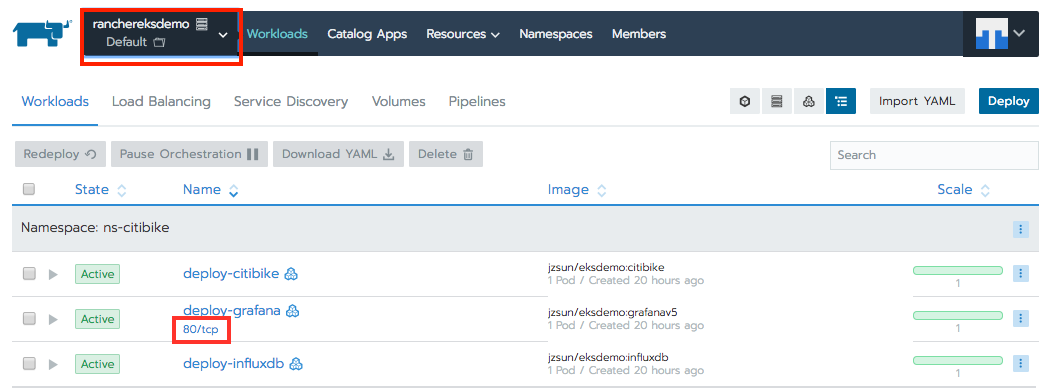Open the deploy-influxdb workload link
Screen dimensions: 1049x389
pyautogui.click(x=233, y=364)
